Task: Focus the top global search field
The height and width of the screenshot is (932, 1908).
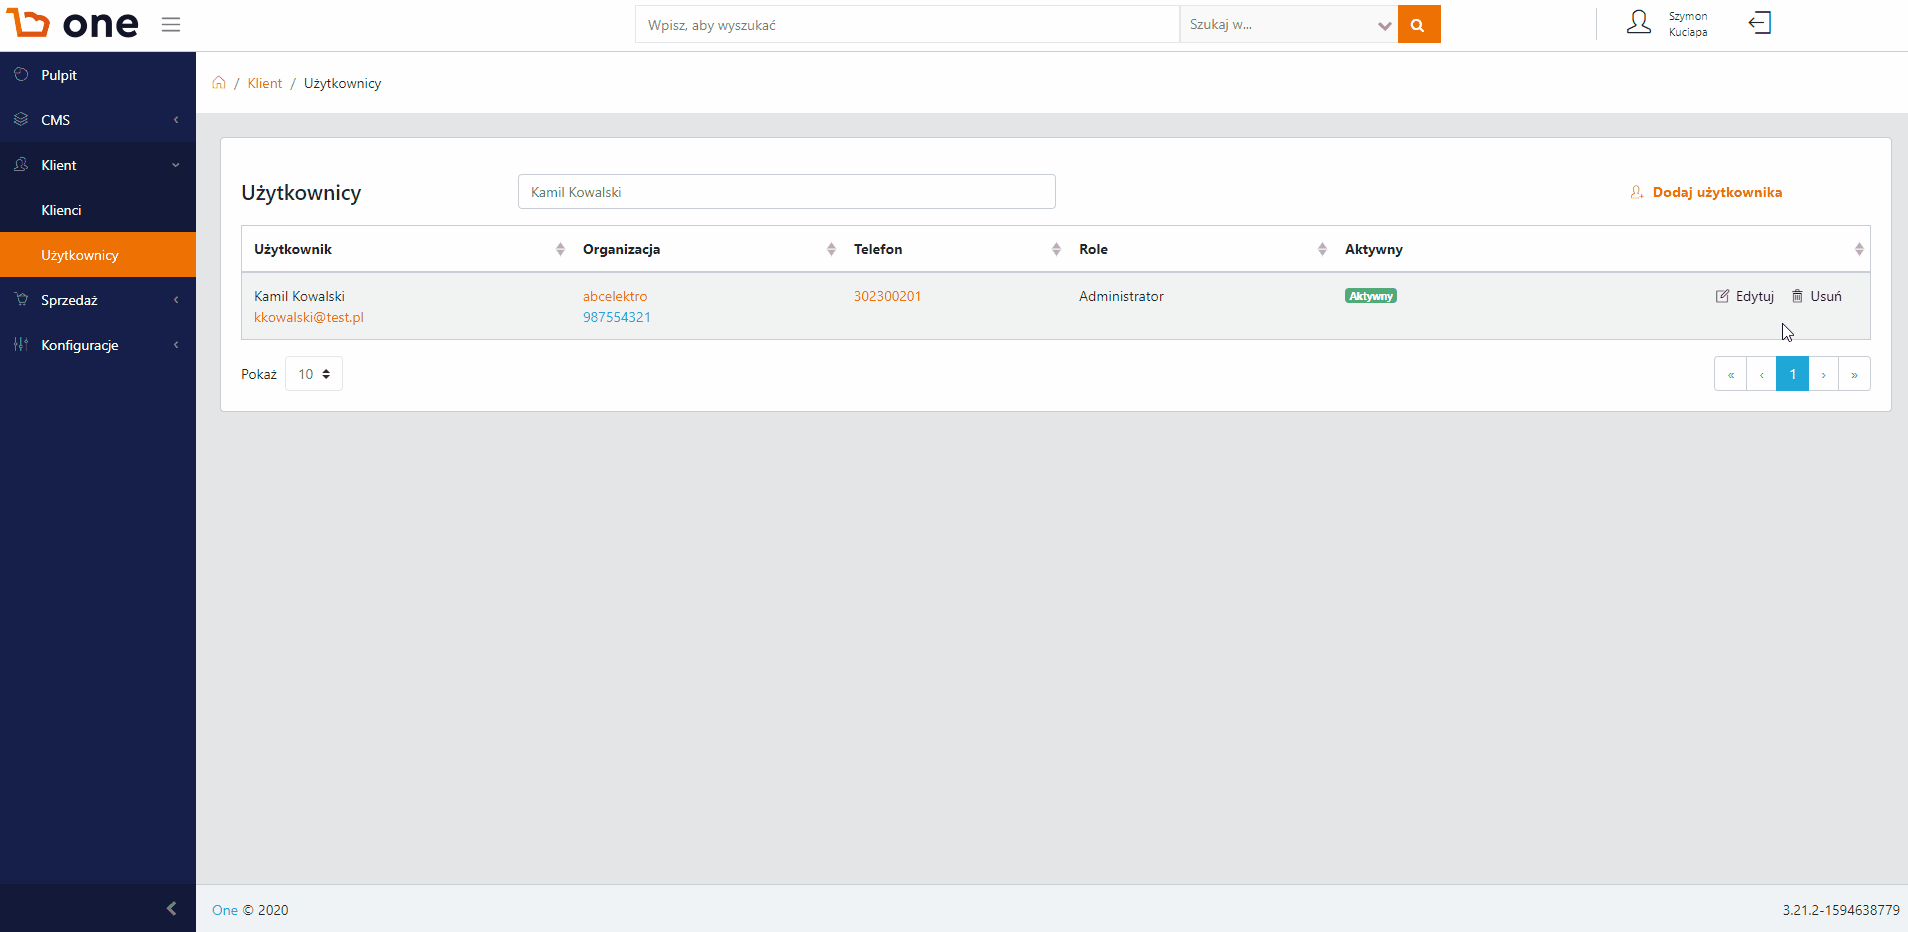Action: [x=907, y=25]
